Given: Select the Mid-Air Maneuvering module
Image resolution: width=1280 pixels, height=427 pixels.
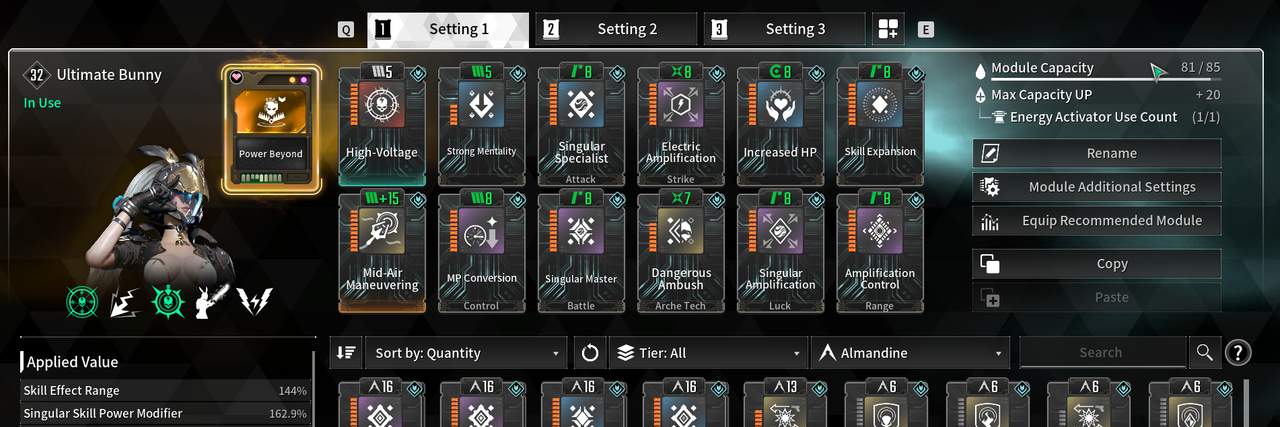Looking at the screenshot, I should click(382, 252).
